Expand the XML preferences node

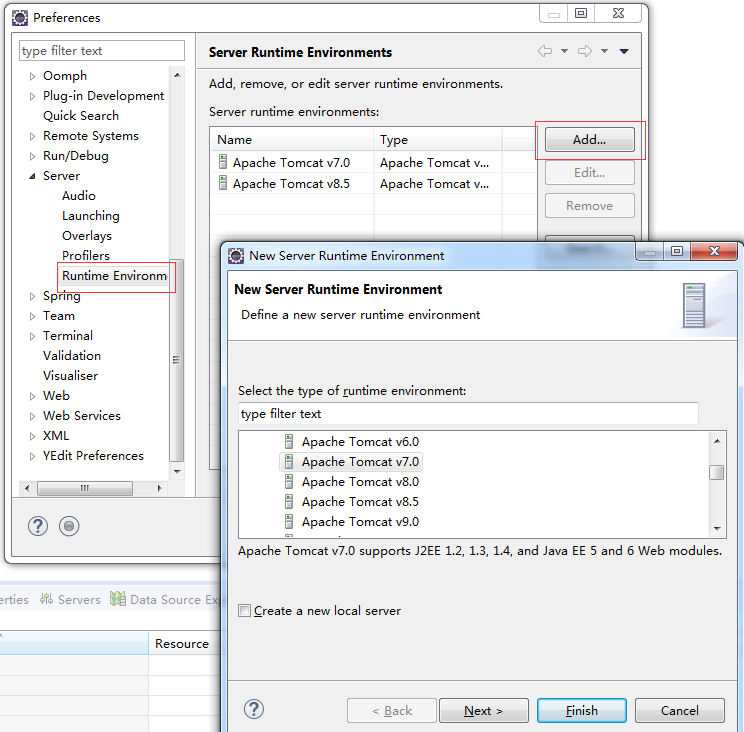(x=32, y=436)
